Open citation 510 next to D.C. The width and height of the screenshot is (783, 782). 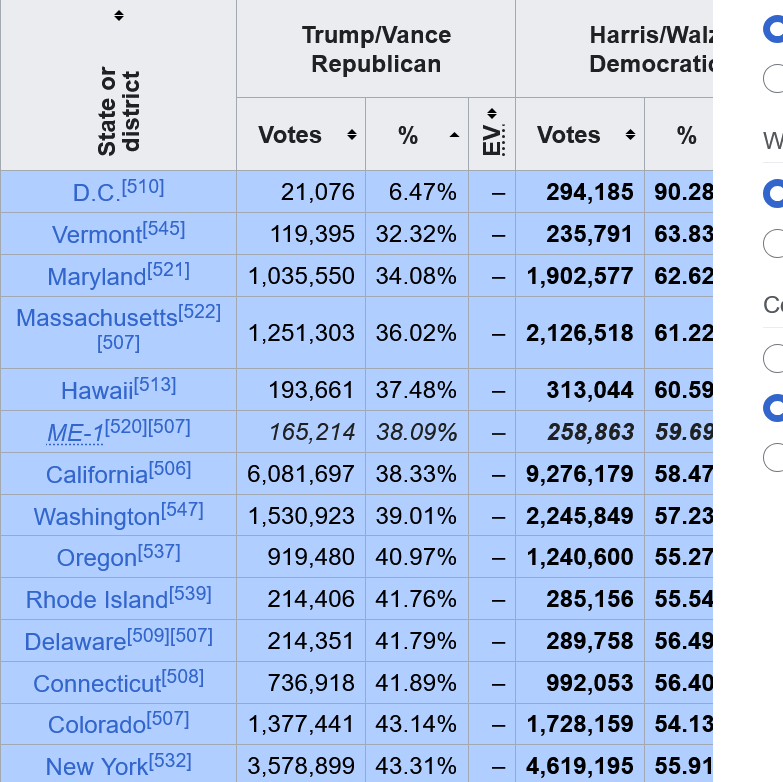[x=143, y=187]
